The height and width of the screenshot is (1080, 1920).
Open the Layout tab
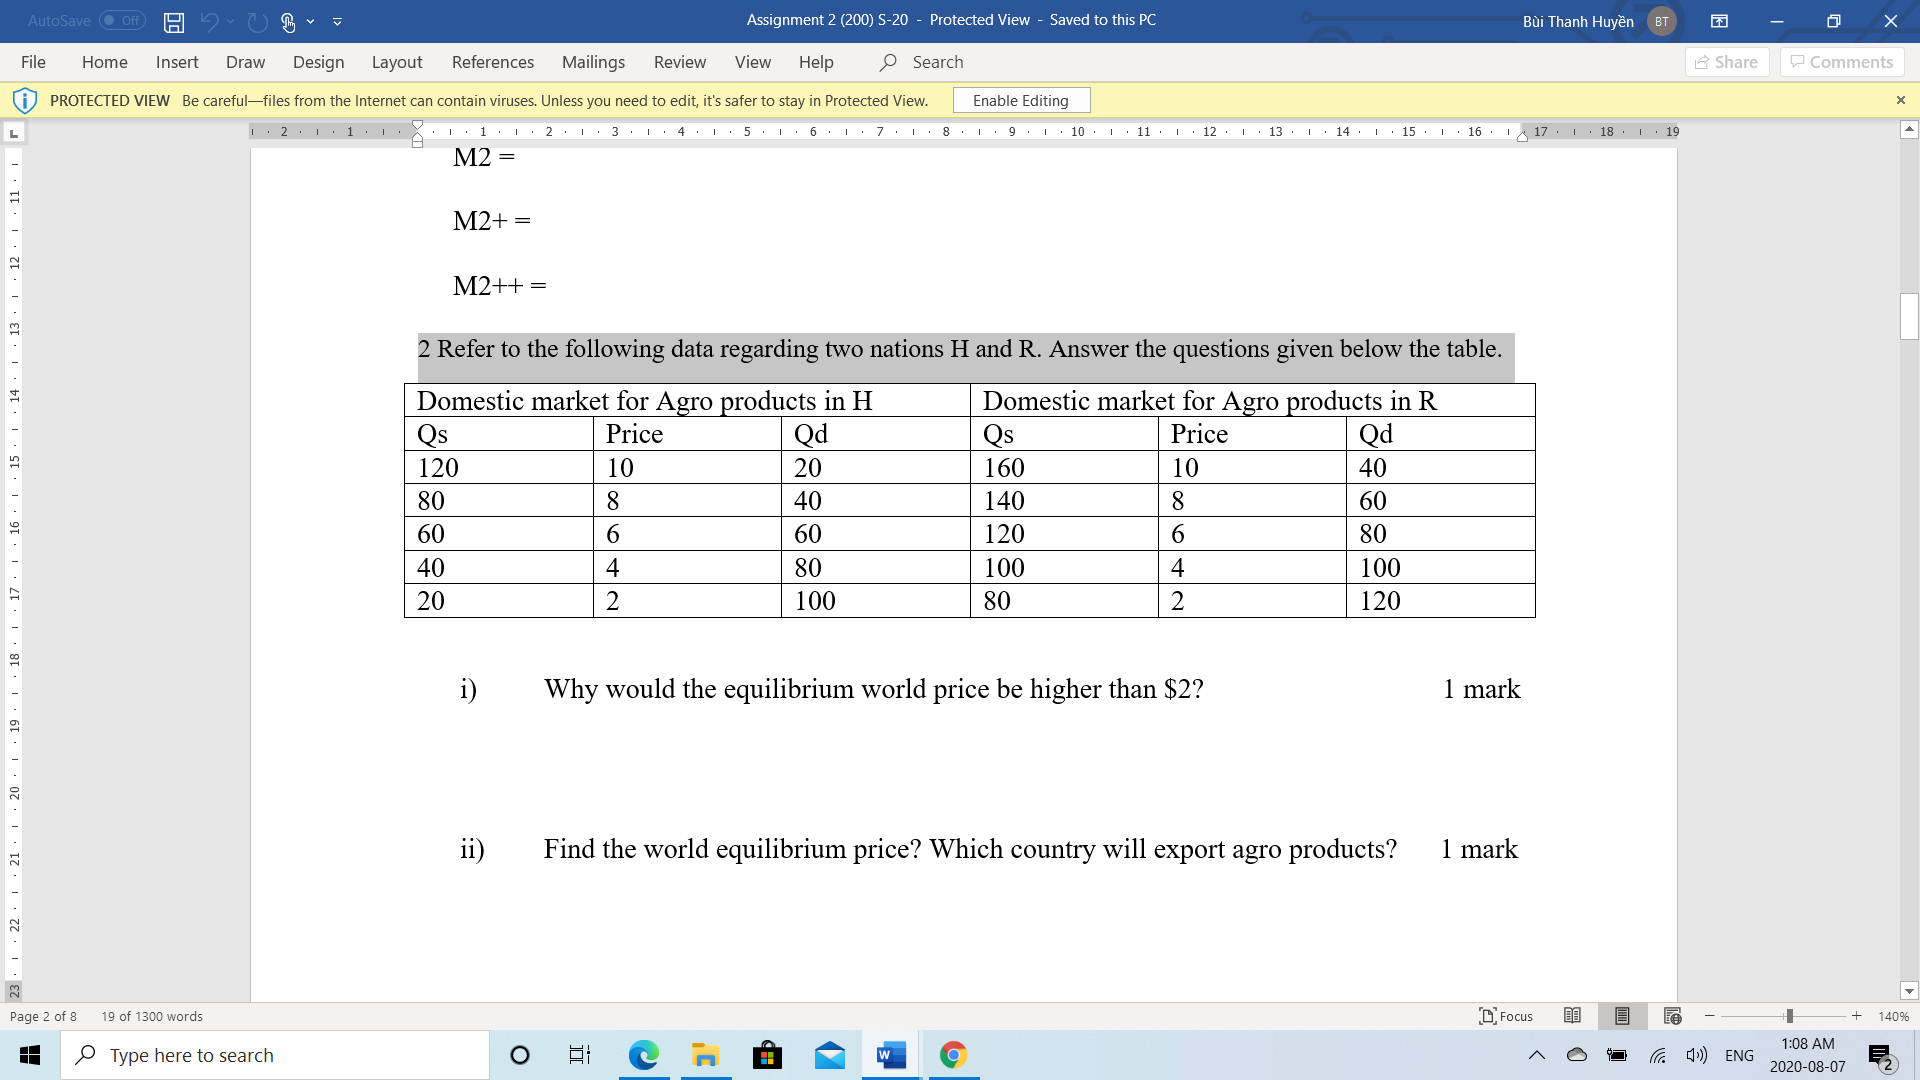[397, 62]
